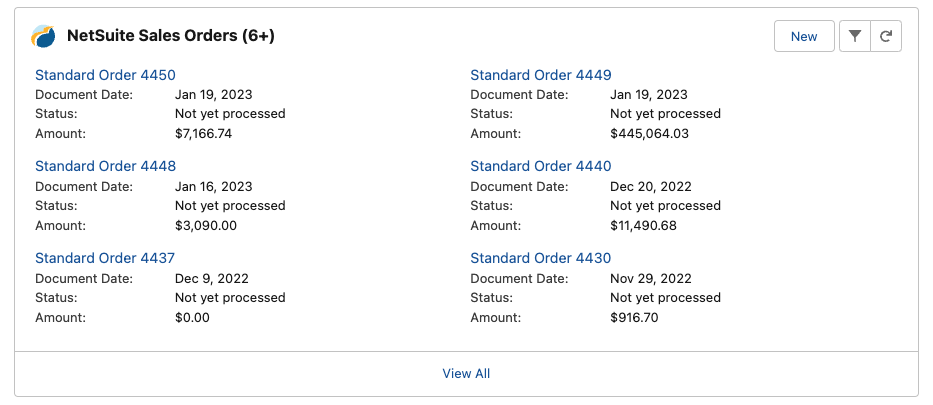933x405 pixels.
Task: Select the Nov 29, 2022 document date
Action: click(651, 278)
